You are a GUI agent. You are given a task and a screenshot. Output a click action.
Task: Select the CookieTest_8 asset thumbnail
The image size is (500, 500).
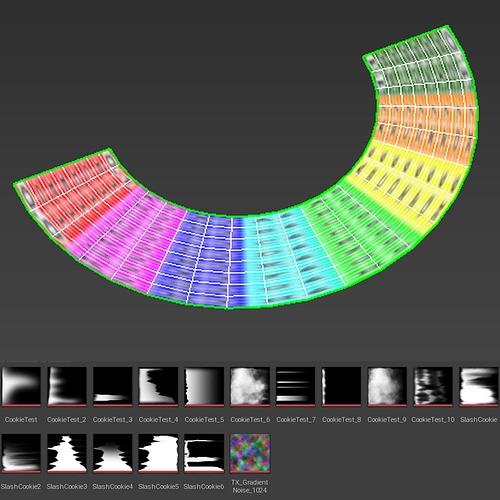point(341,387)
